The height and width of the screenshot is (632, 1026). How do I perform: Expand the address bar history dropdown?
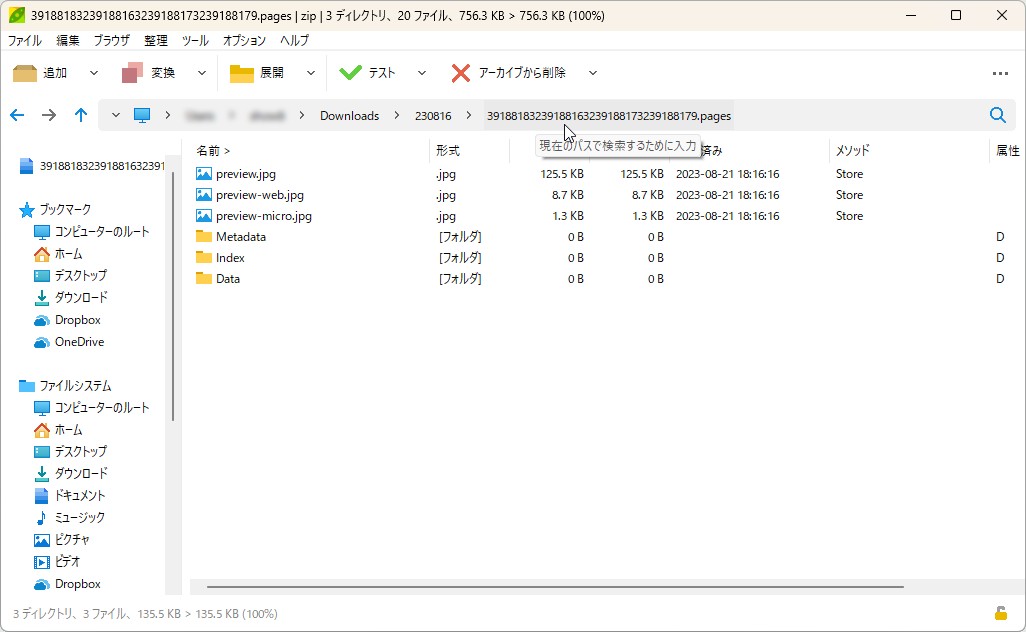[x=116, y=116]
